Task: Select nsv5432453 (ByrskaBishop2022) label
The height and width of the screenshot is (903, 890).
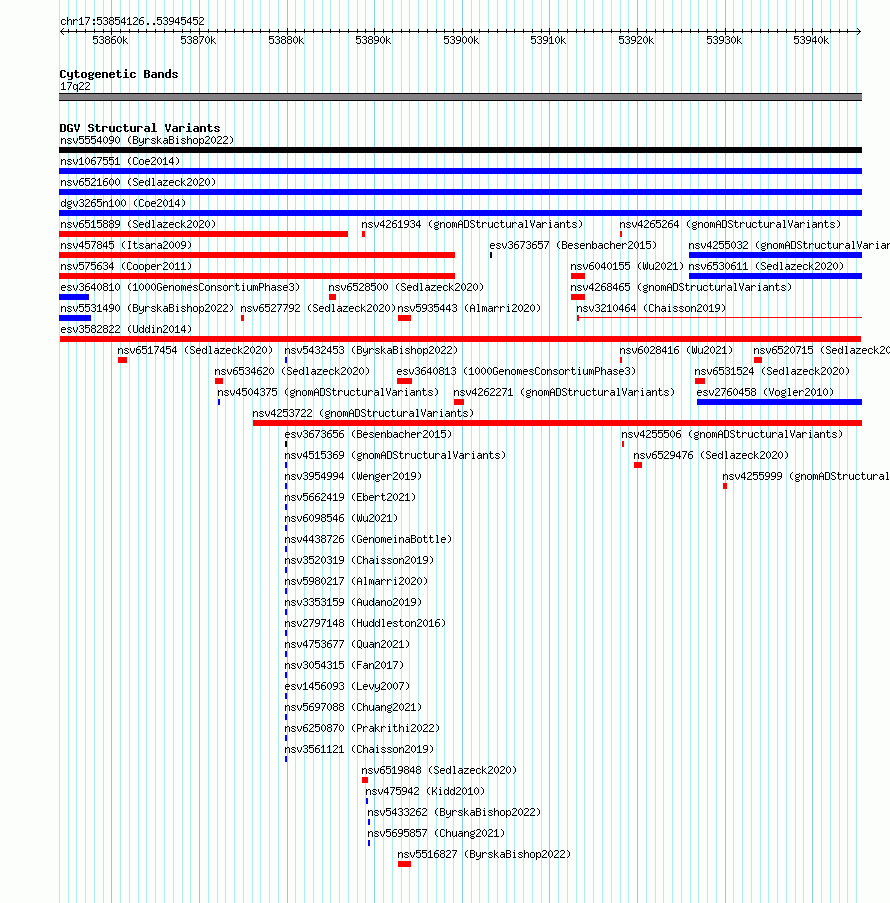Action: (372, 350)
